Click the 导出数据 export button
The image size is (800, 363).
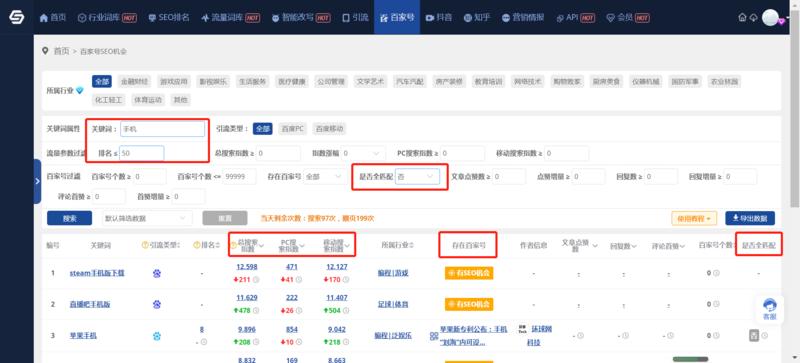click(x=750, y=219)
